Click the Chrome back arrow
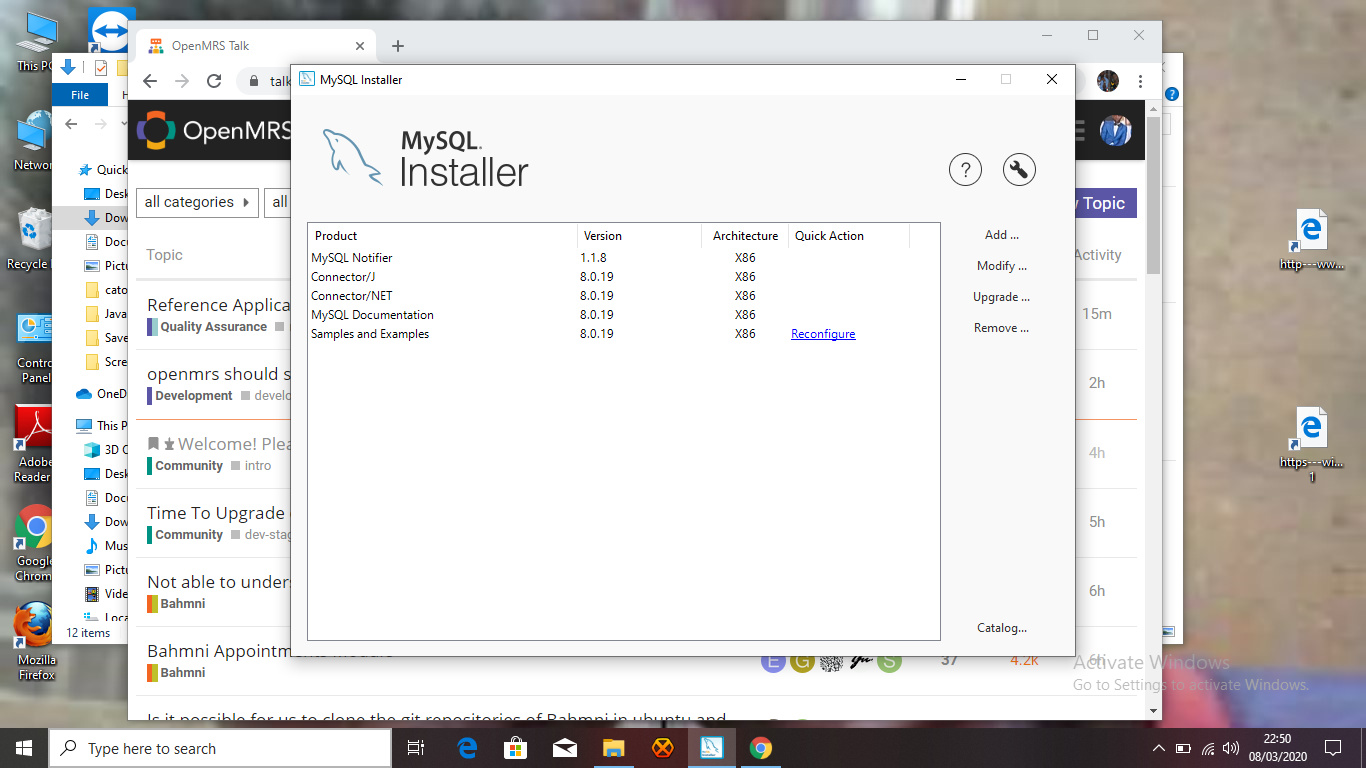This screenshot has height=768, width=1366. tap(150, 81)
